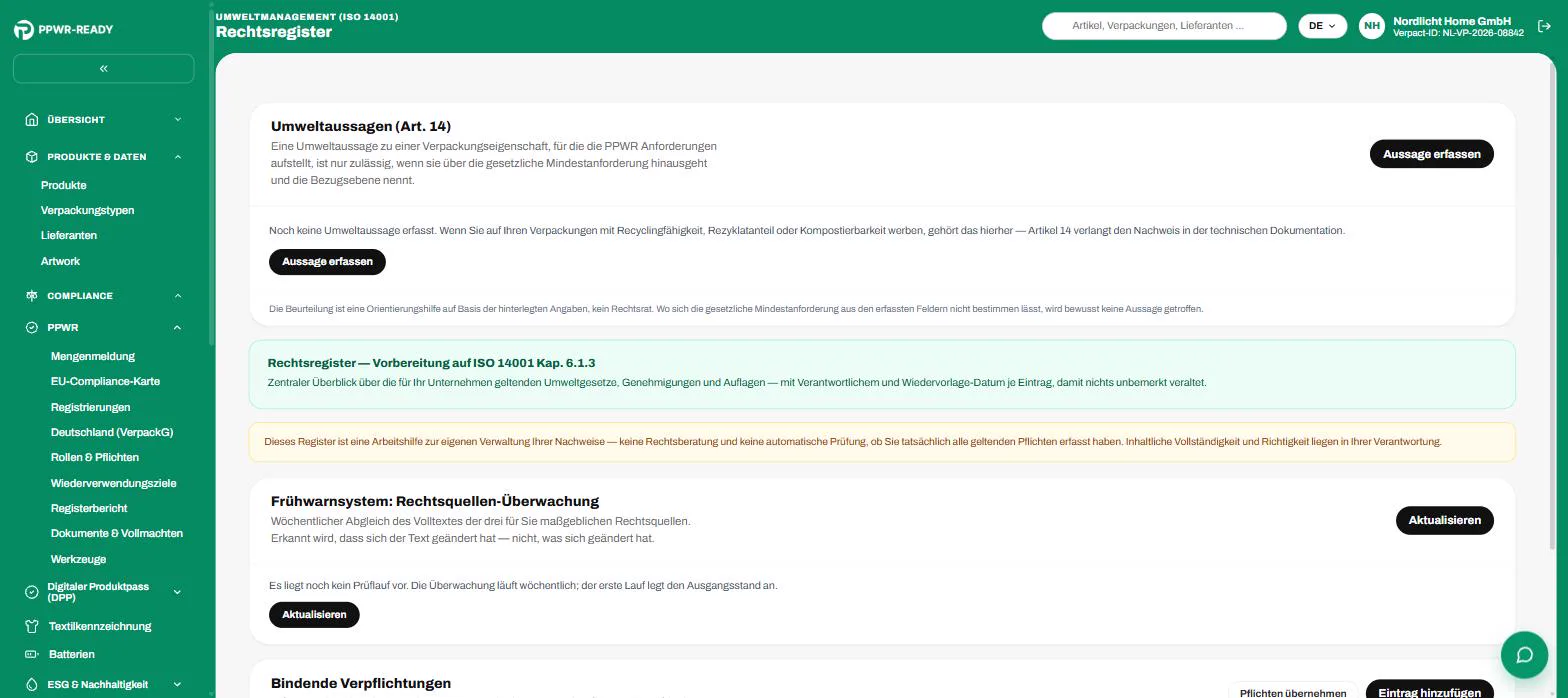Click the Produkte & Daten cube icon
This screenshot has height=698, width=1568.
(32, 157)
